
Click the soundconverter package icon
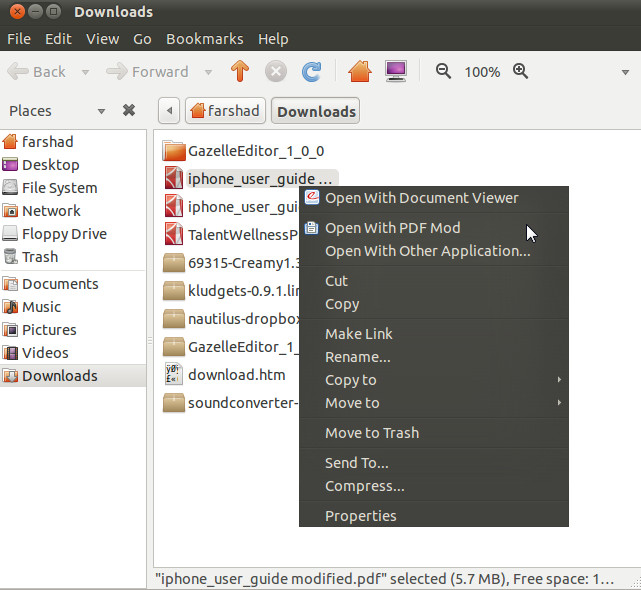[174, 403]
